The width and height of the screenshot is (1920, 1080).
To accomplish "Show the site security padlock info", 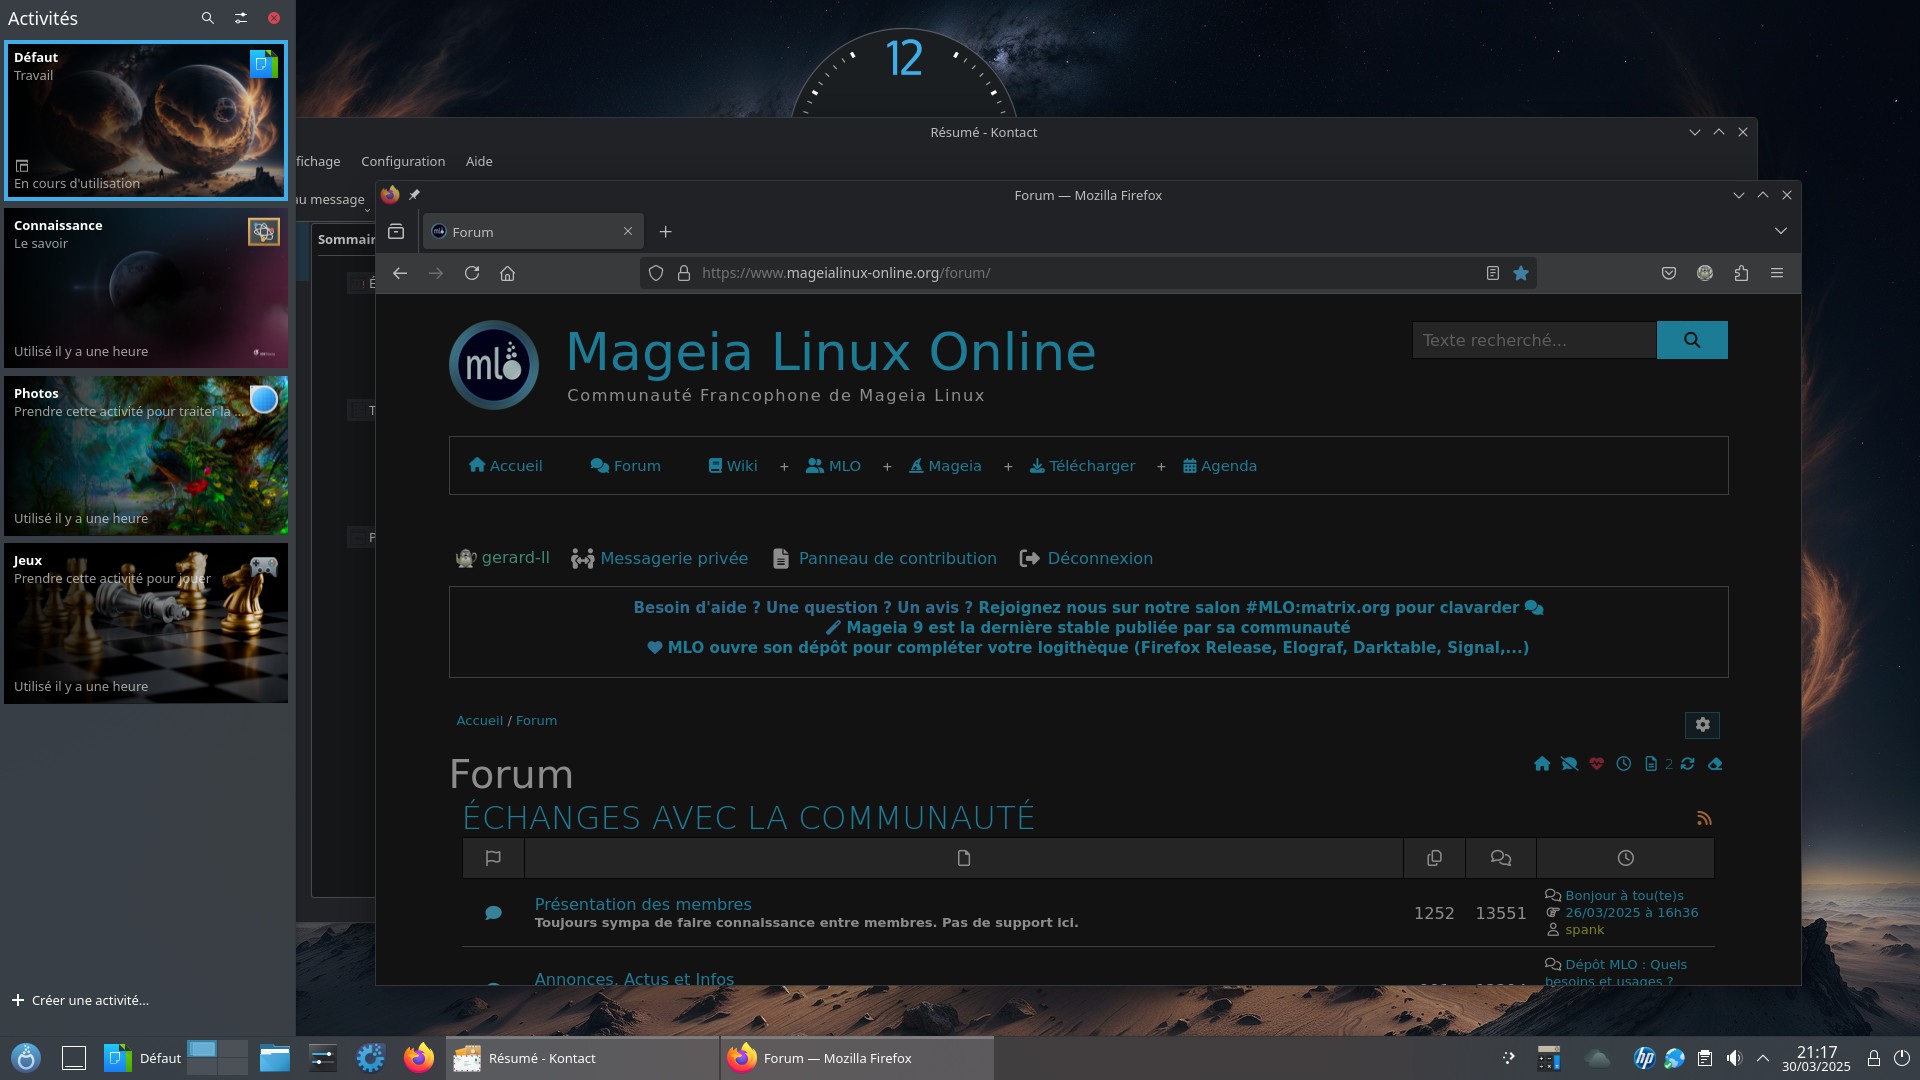I will point(684,273).
